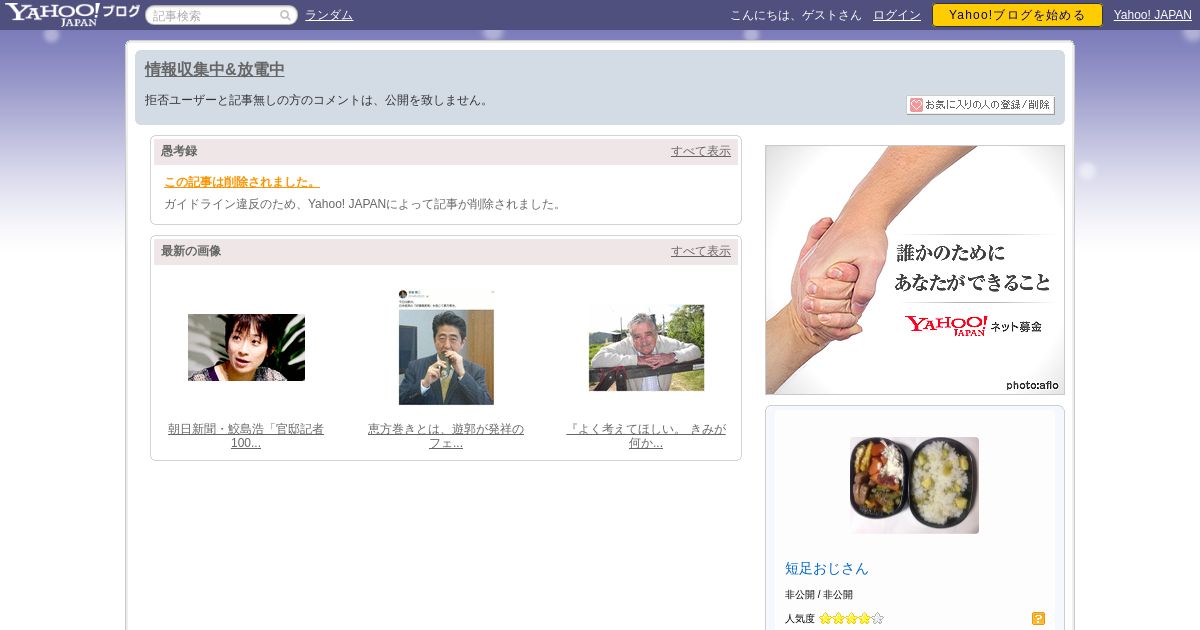The image size is (1200, 630).
Task: Click the 愚考録 section heading
Action: [x=179, y=151]
